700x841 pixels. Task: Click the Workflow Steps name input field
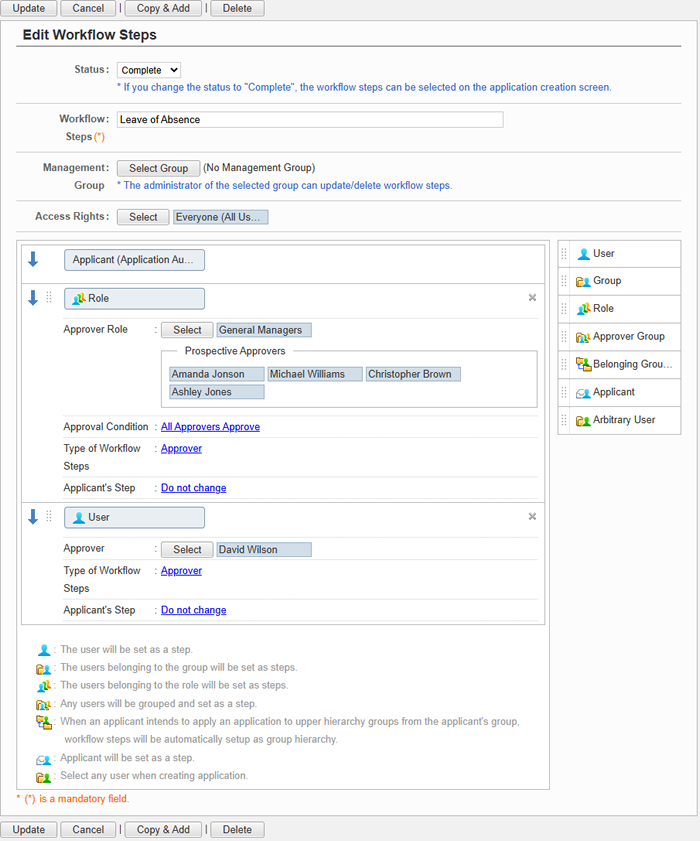pos(309,120)
